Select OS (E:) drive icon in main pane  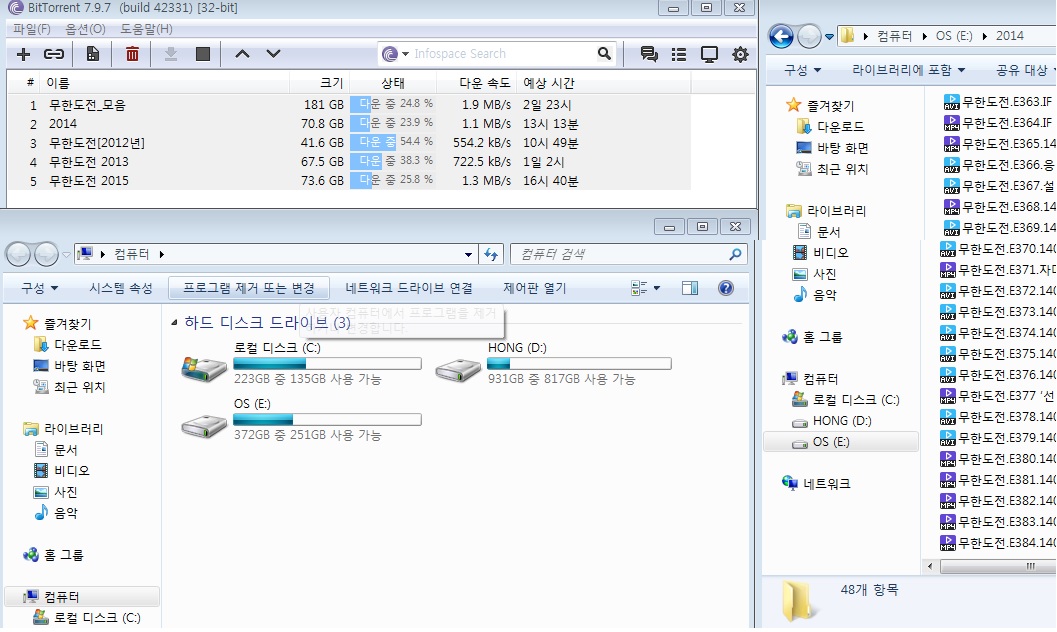click(x=204, y=424)
